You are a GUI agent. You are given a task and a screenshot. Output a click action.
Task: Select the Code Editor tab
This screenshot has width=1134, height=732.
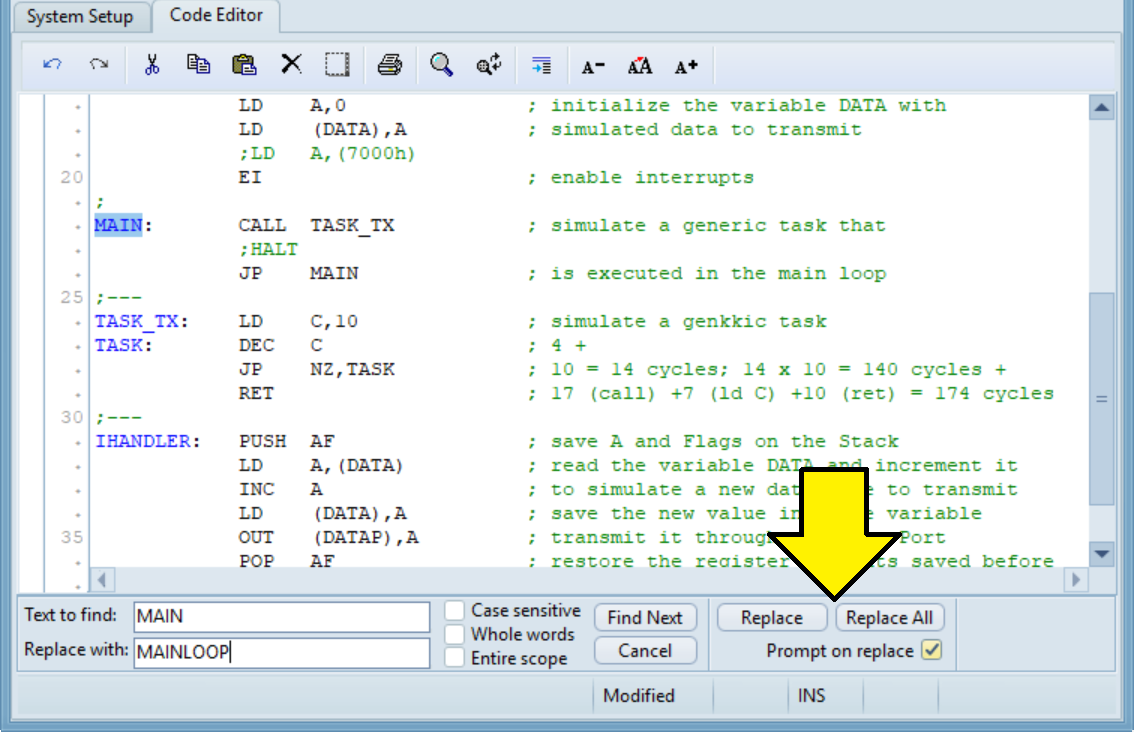[x=216, y=15]
